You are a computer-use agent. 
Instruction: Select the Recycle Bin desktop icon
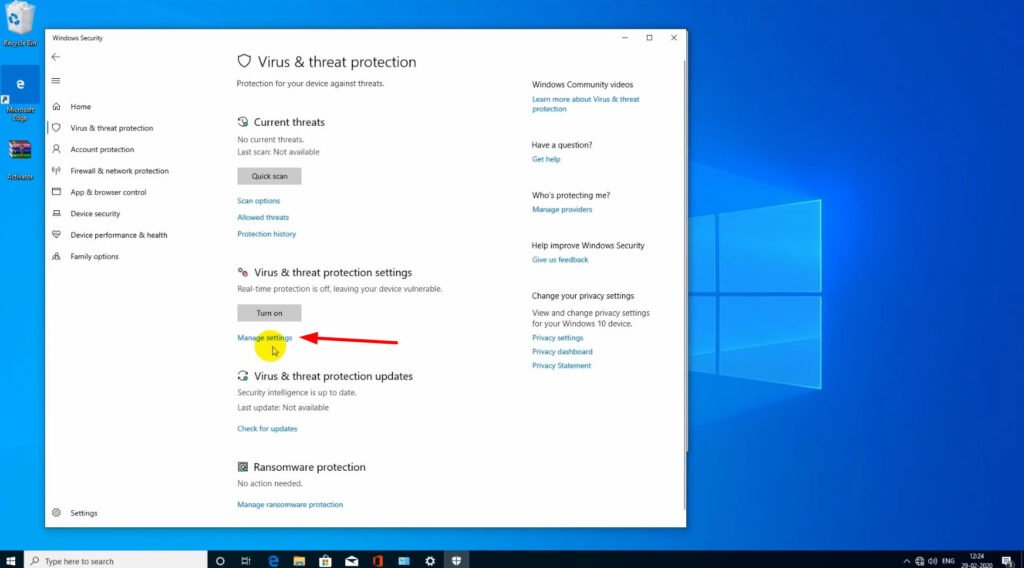click(x=20, y=25)
